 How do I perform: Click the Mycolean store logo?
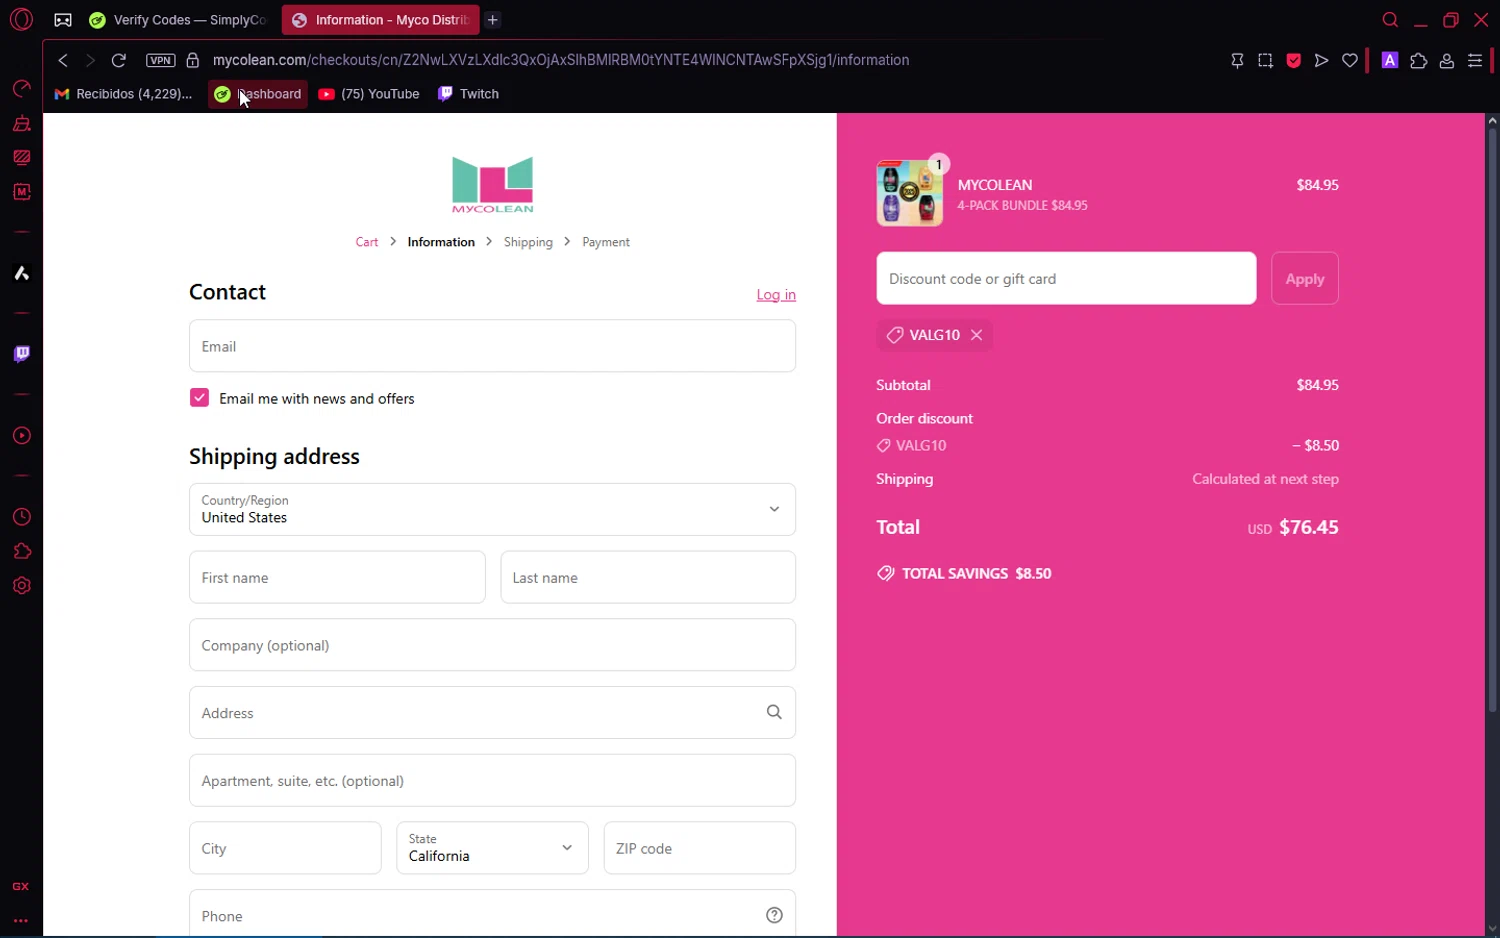point(492,184)
